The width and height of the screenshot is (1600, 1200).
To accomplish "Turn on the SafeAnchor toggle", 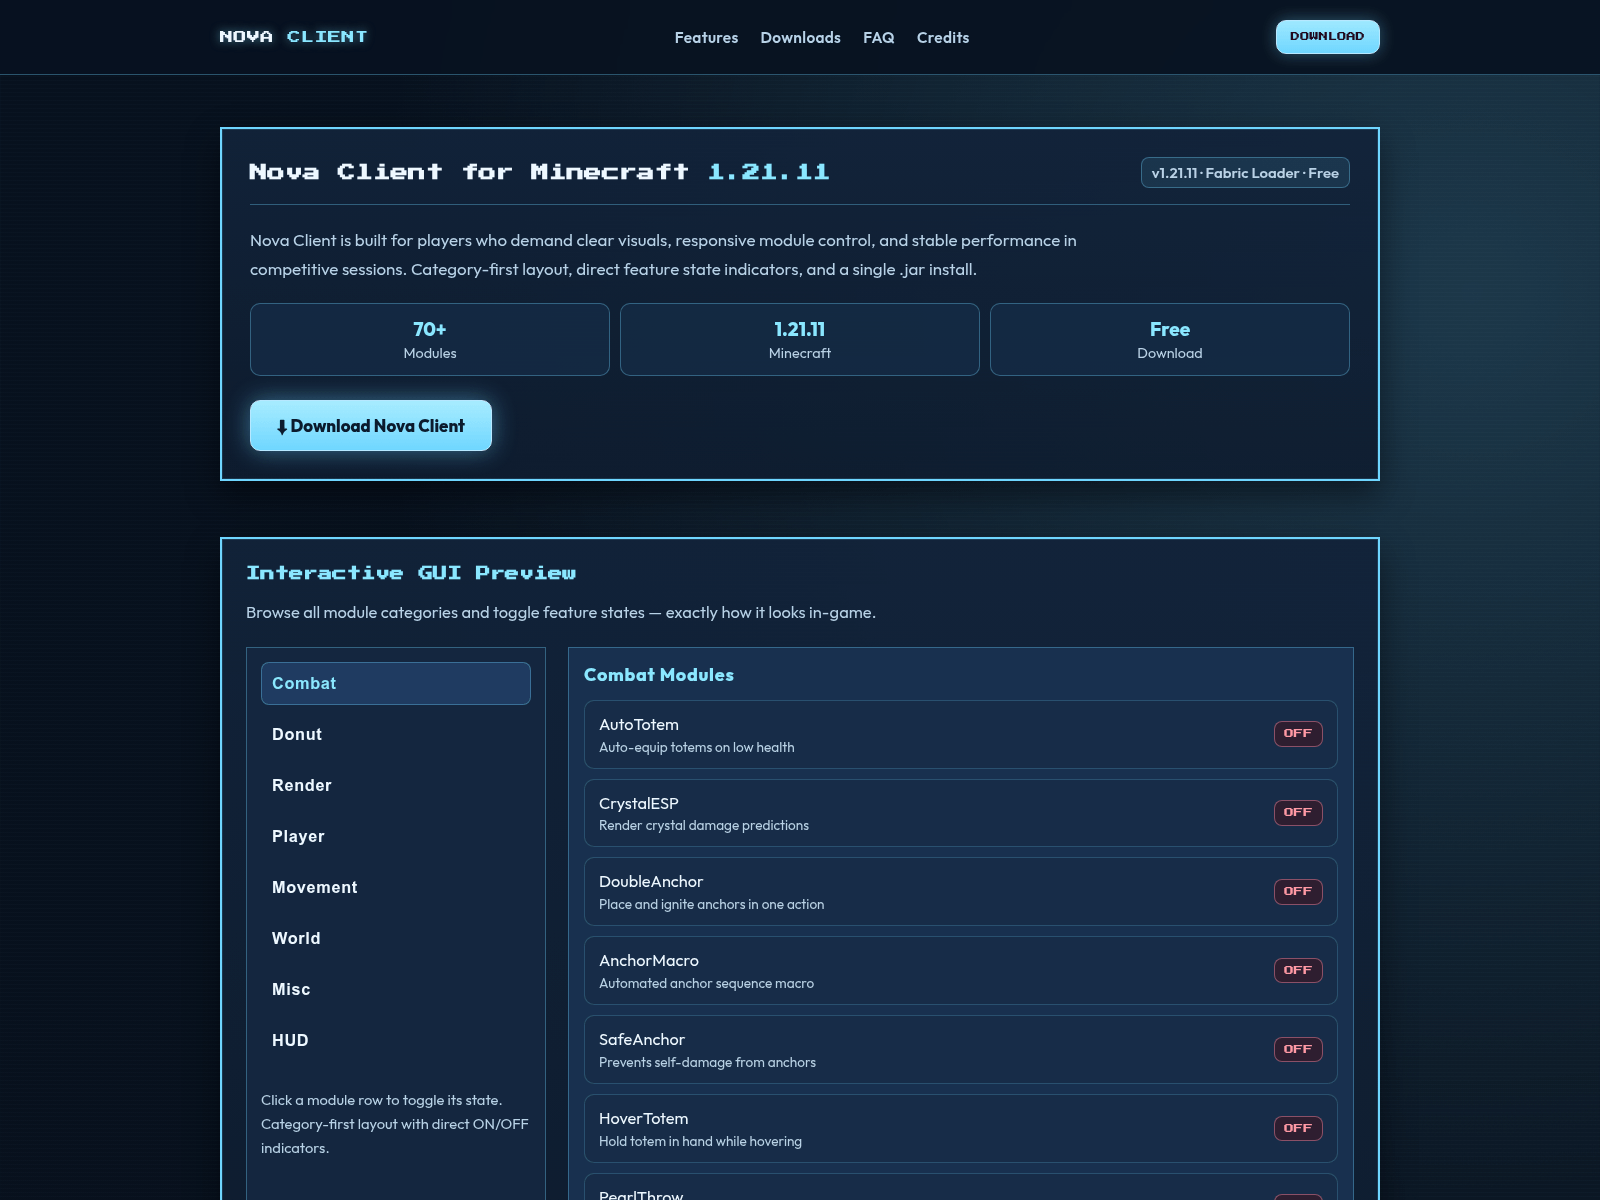I will (x=1298, y=1050).
